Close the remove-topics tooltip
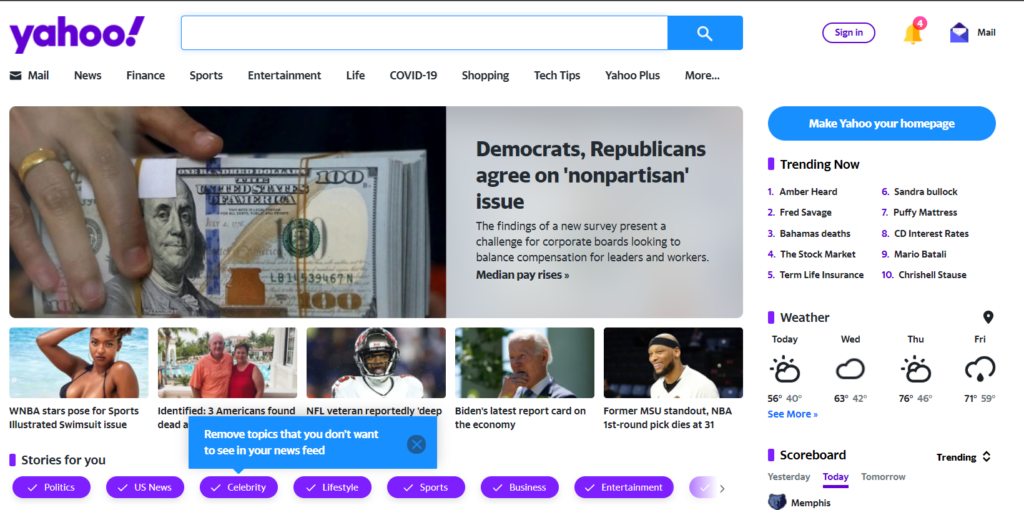Screen dimensions: 1024x510 tap(416, 444)
